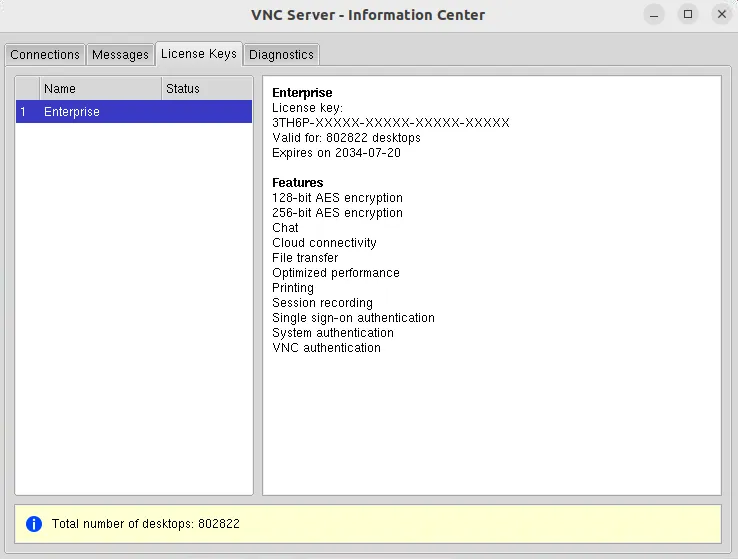The width and height of the screenshot is (738, 559).
Task: Switch to the Connections tab
Action: [45, 55]
